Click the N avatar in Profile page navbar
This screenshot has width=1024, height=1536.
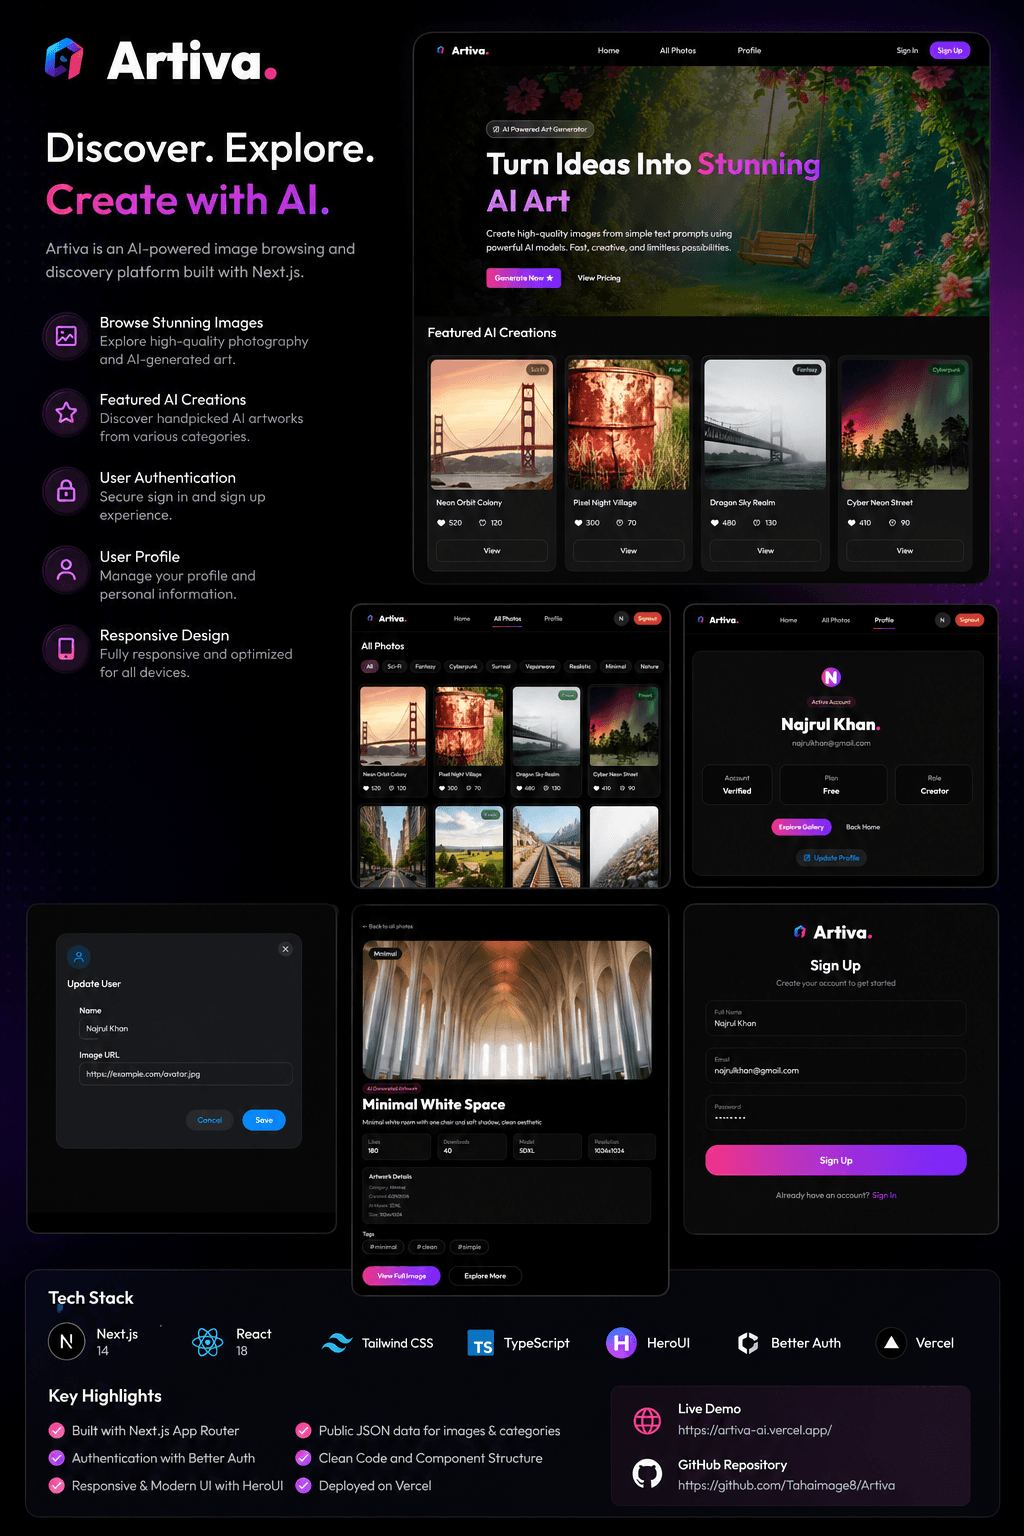pyautogui.click(x=941, y=620)
